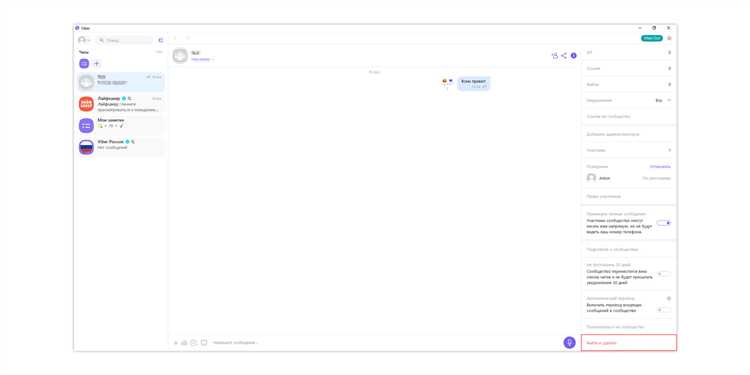This screenshot has height=375, width=750.
Task: Open the profile avatar menu beside the search box
Action: (x=84, y=40)
